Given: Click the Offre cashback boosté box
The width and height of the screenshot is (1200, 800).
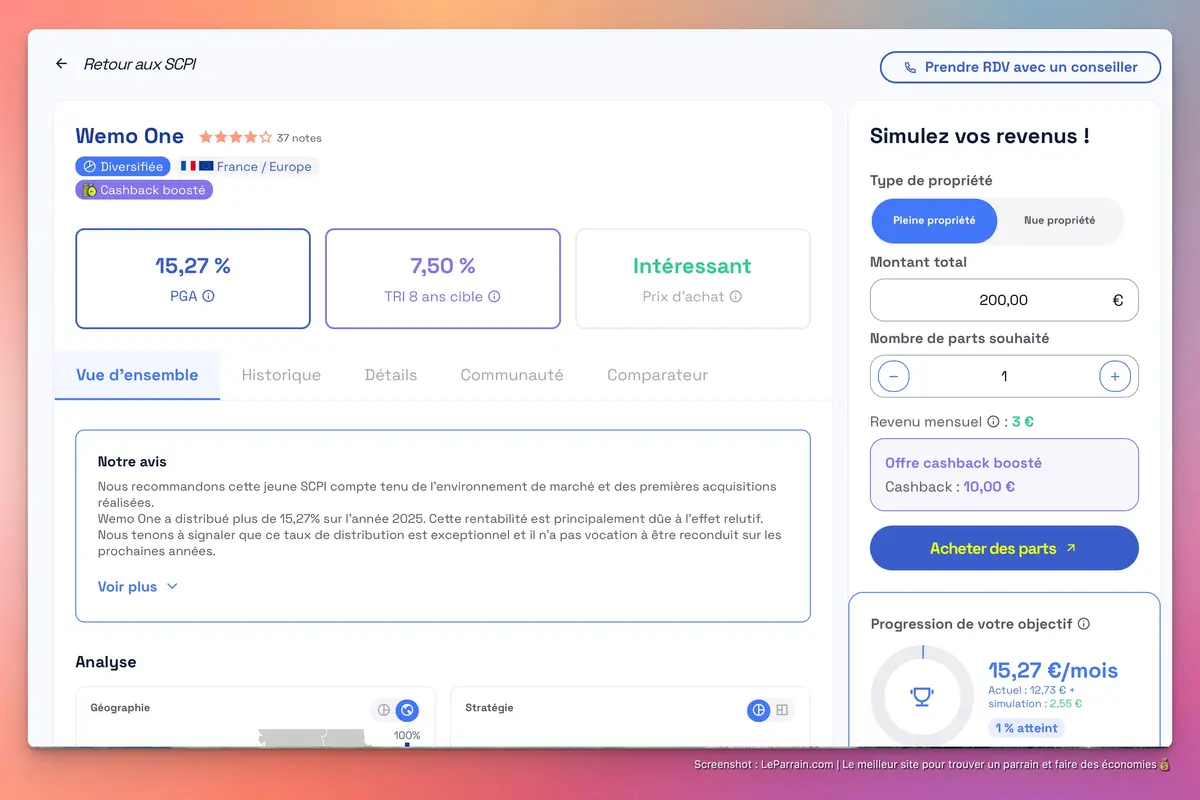Looking at the screenshot, I should tap(1004, 475).
